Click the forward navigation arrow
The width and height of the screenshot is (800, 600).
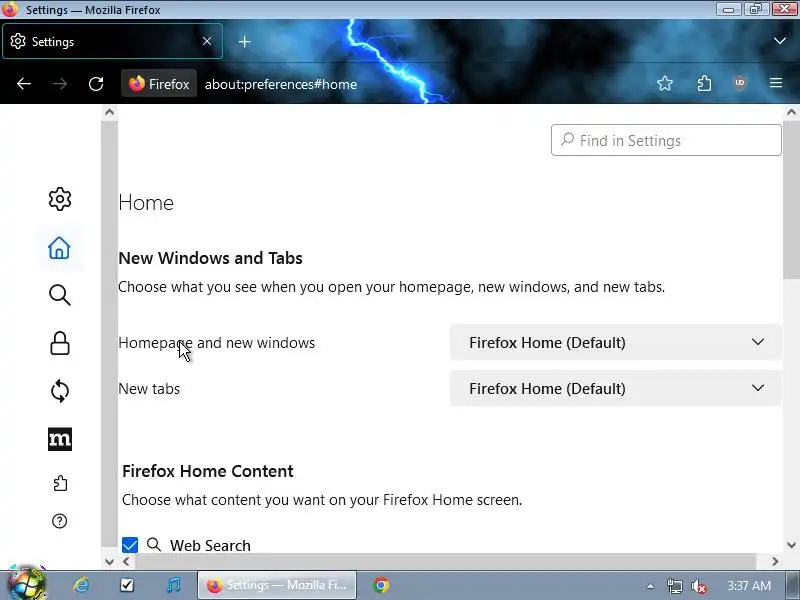click(x=60, y=84)
